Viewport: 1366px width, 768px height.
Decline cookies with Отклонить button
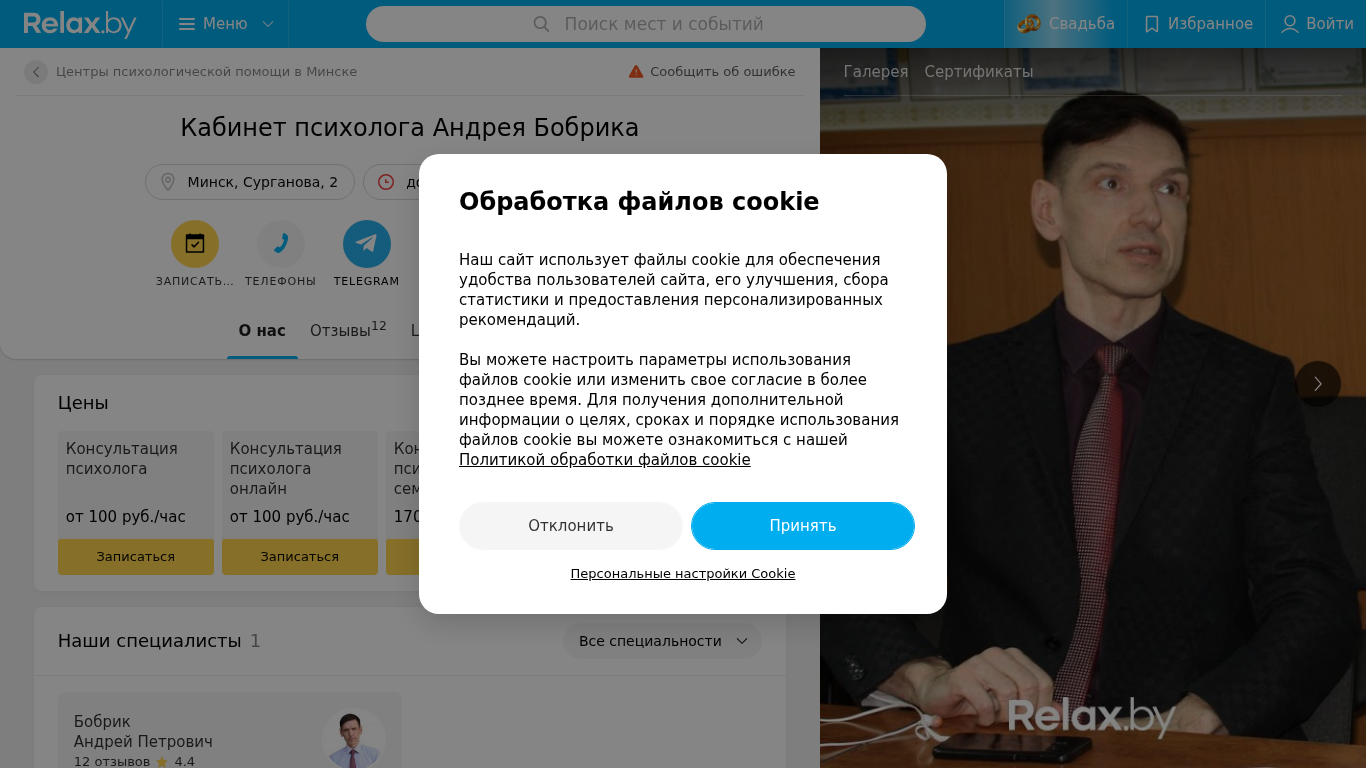click(x=571, y=526)
